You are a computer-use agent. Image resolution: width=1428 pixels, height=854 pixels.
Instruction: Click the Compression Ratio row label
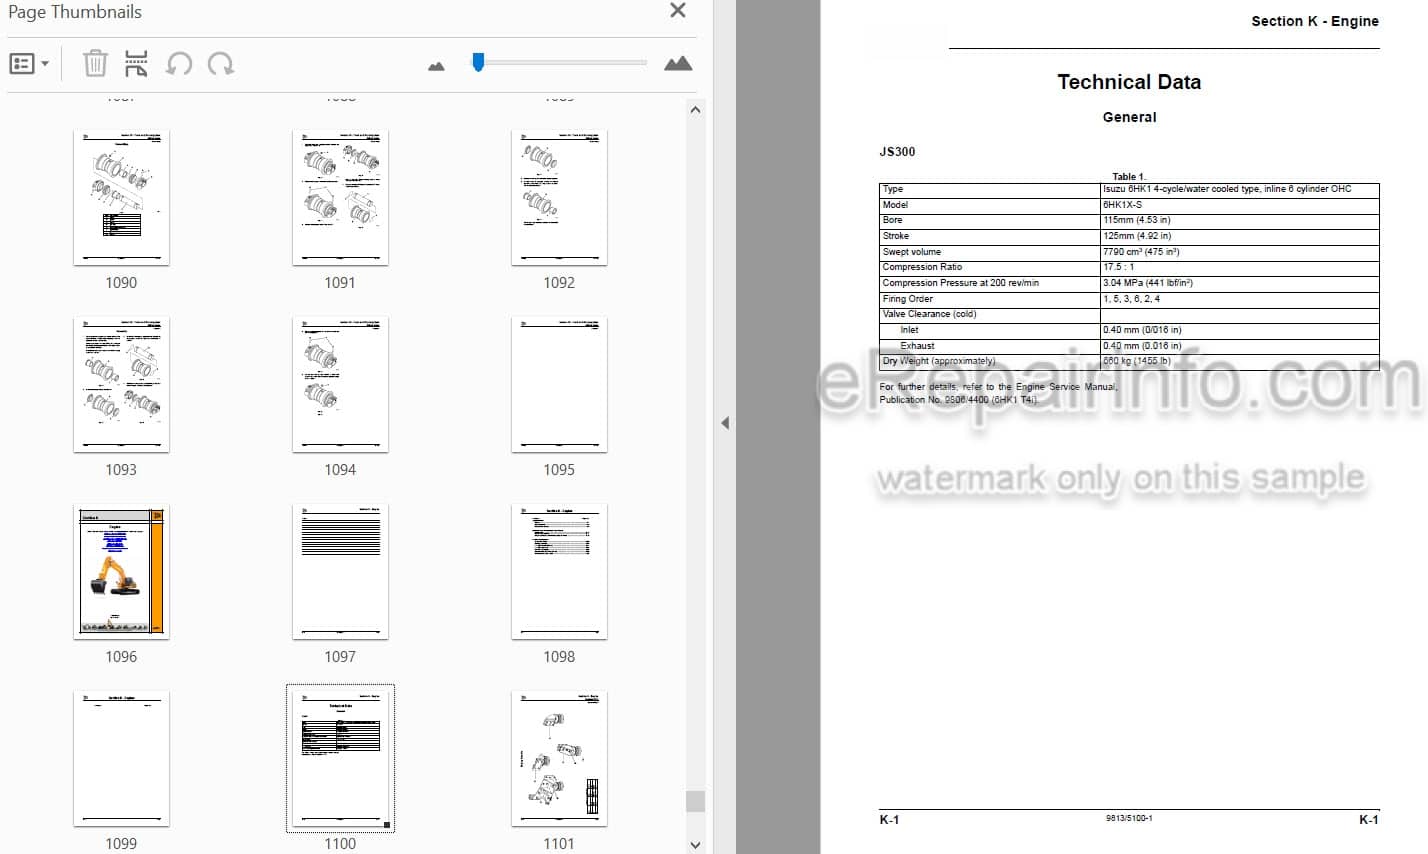(922, 267)
